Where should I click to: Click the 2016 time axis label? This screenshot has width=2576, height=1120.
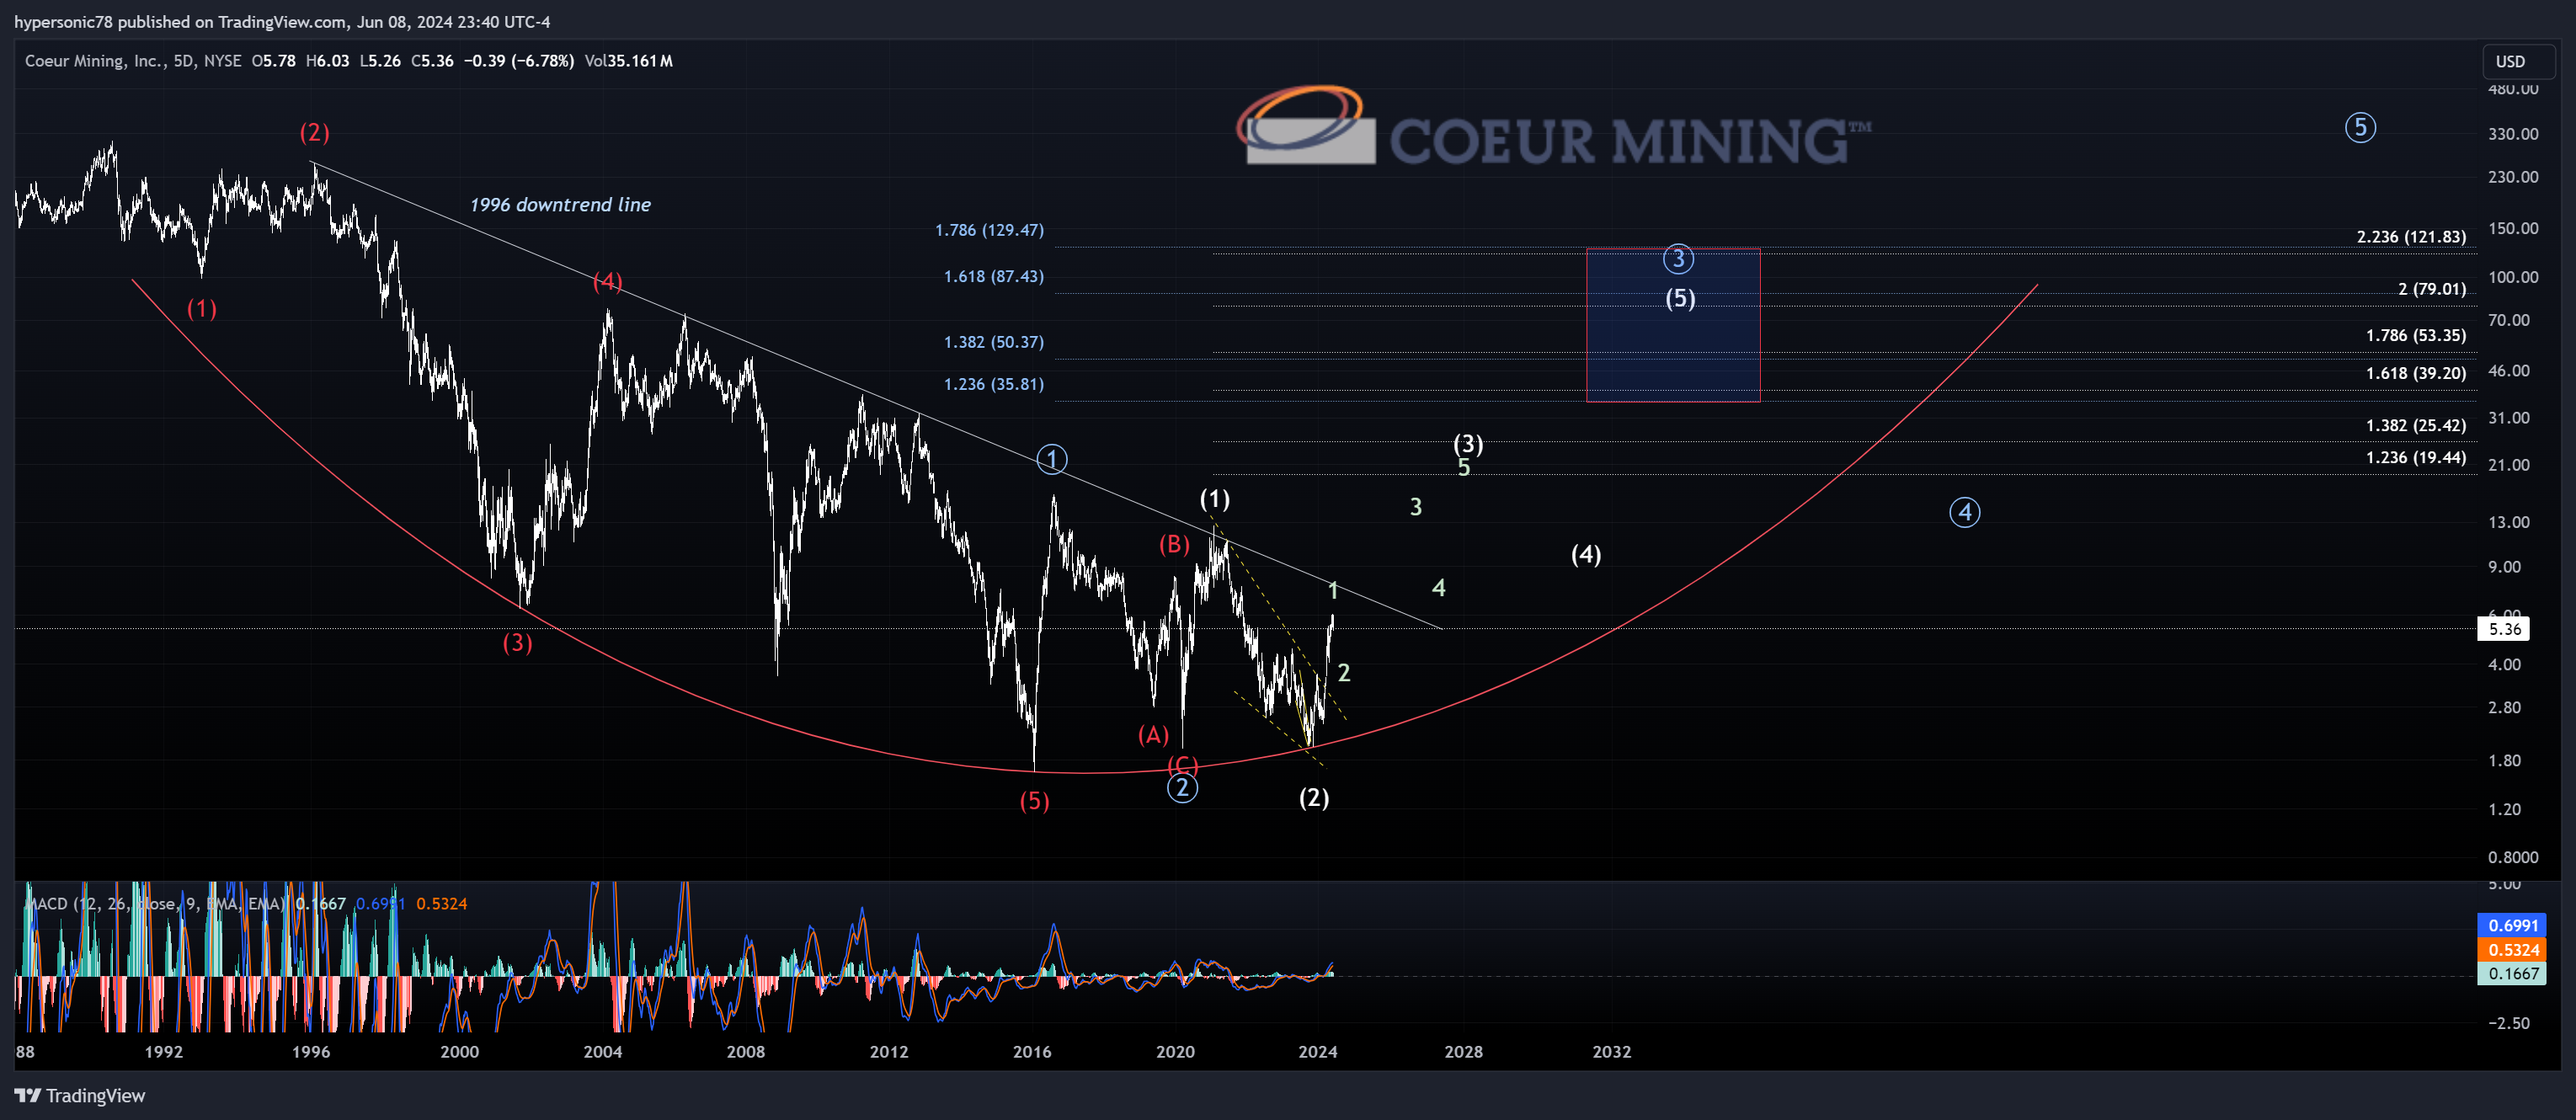coord(1032,1051)
